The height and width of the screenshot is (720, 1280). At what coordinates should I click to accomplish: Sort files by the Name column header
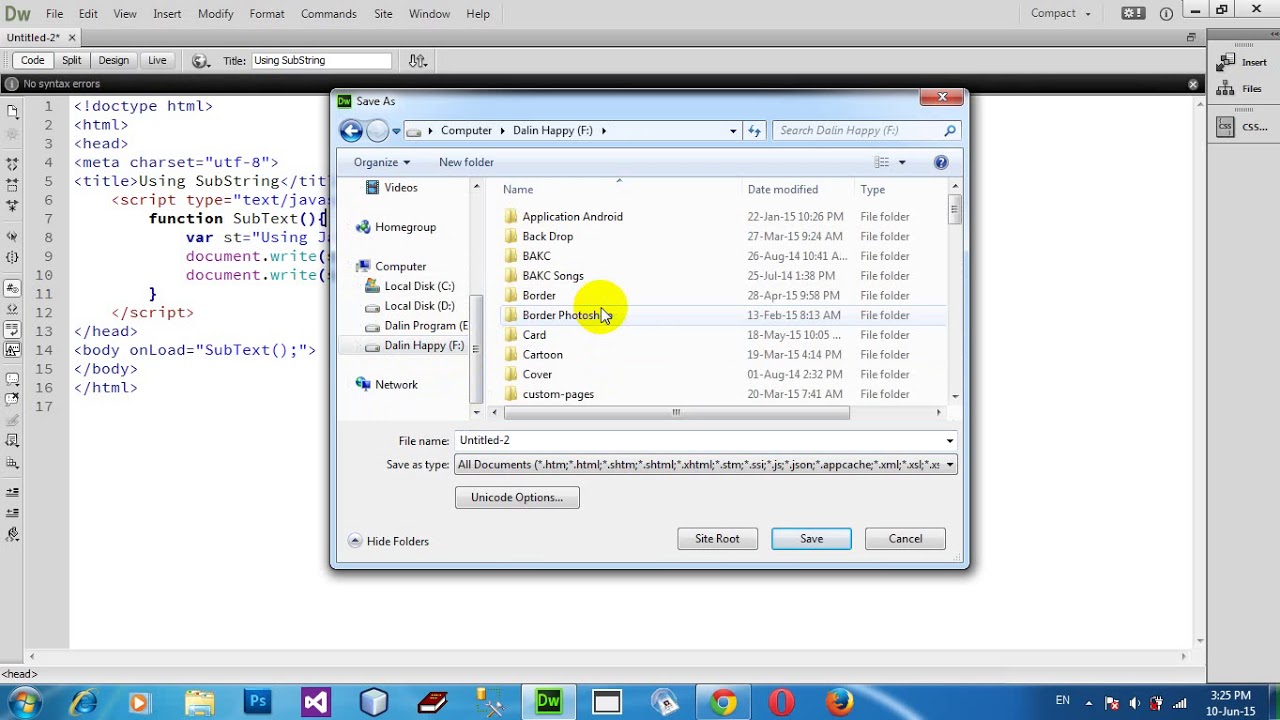(618, 189)
